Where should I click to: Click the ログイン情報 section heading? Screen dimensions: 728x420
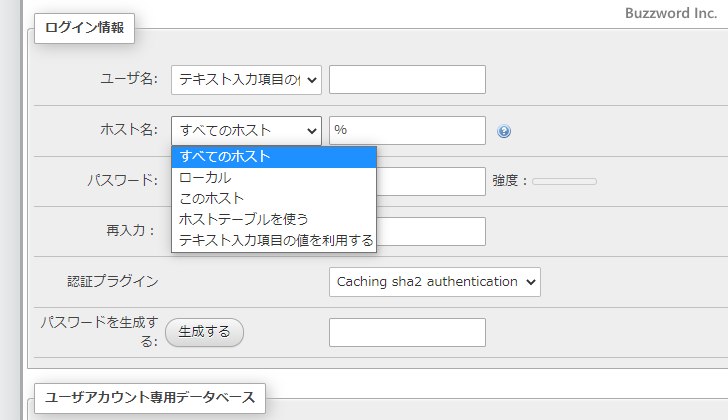84,28
